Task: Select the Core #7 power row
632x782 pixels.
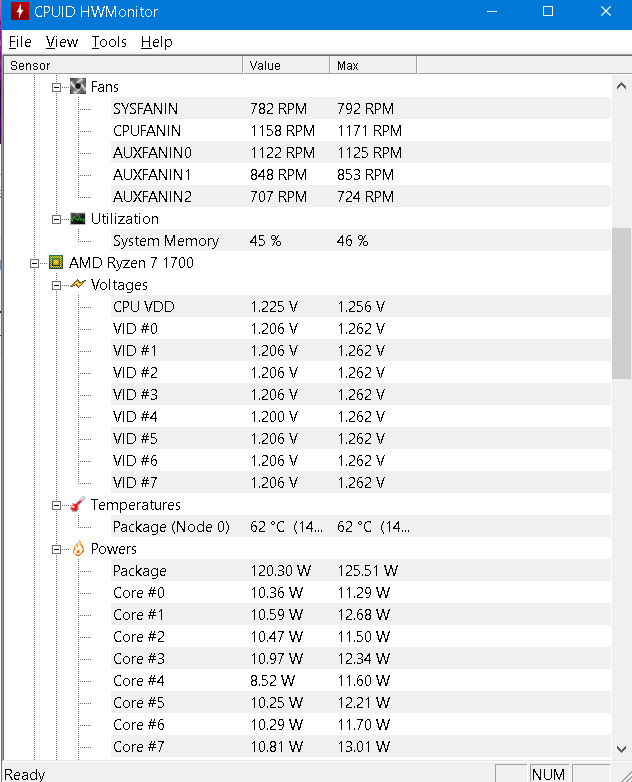Action: pyautogui.click(x=361, y=746)
